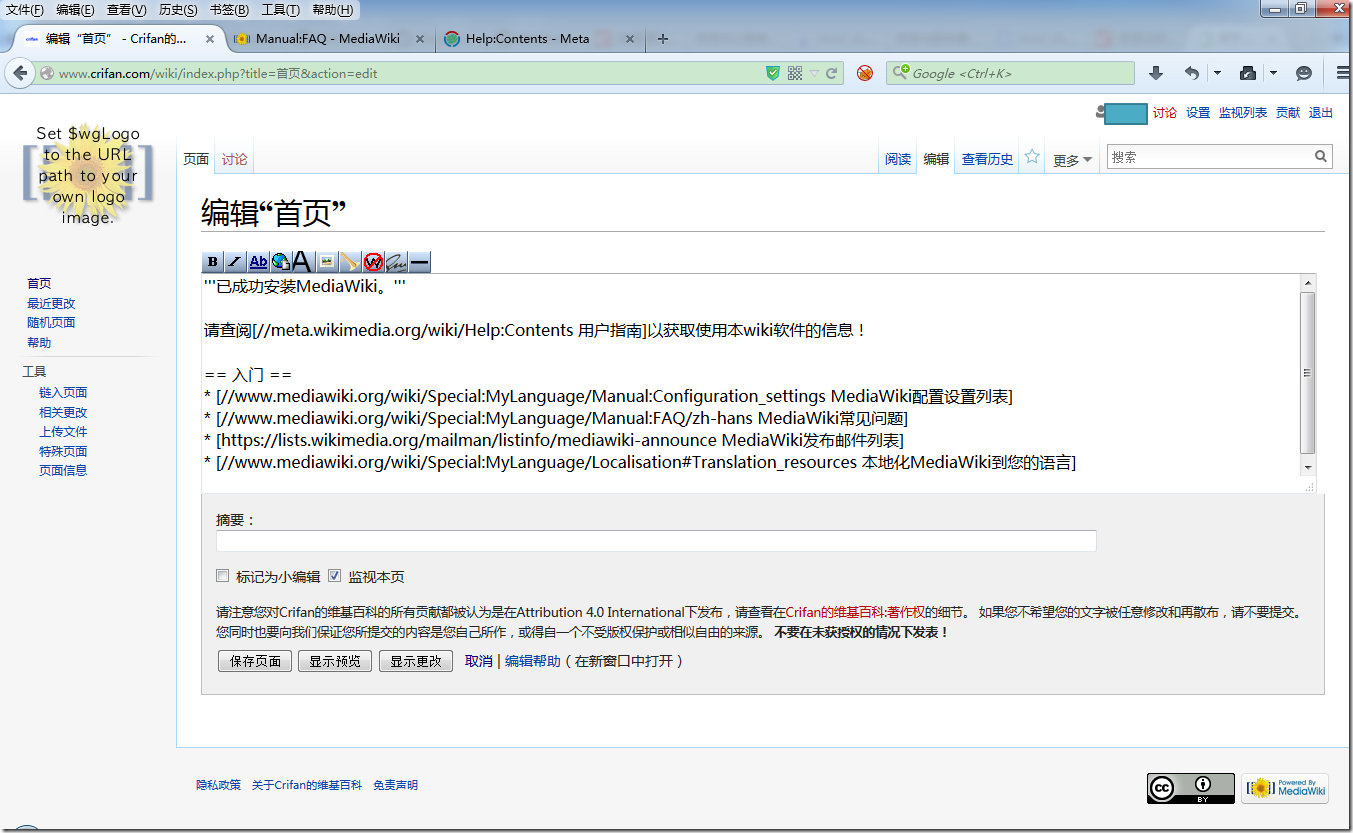Click the nowiki ignore-formatting icon

373,262
